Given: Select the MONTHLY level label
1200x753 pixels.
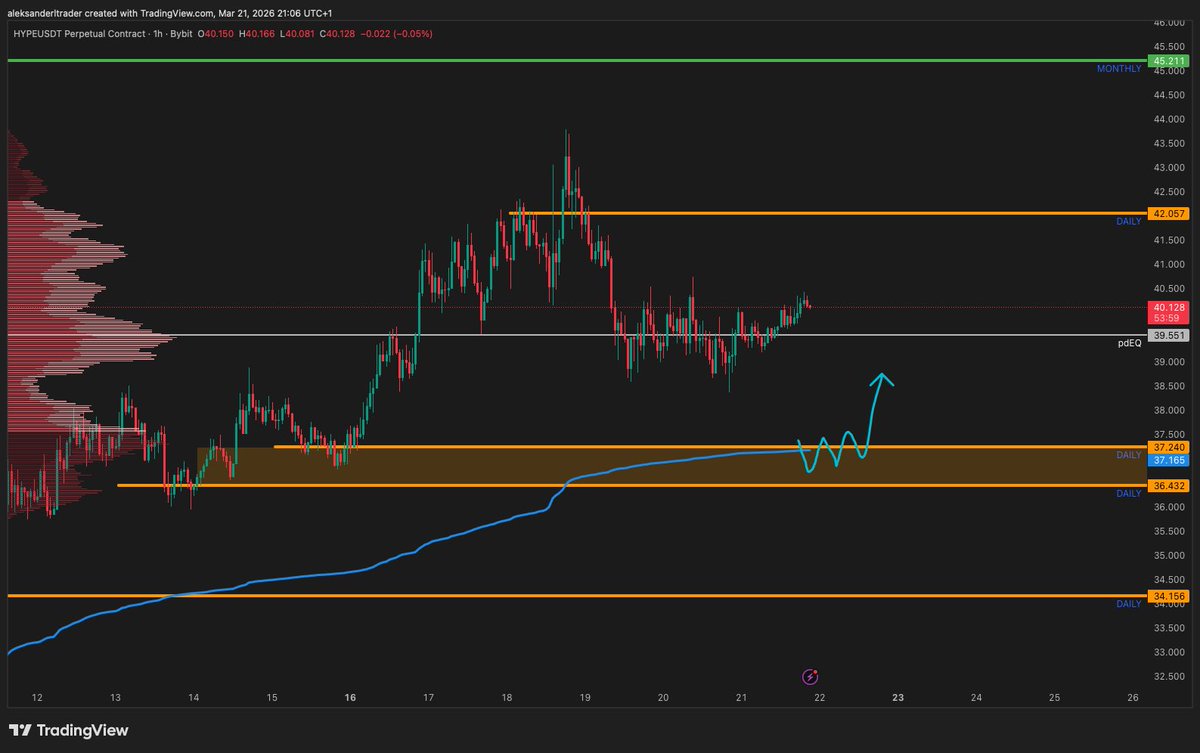Looking at the screenshot, I should pos(1119,69).
